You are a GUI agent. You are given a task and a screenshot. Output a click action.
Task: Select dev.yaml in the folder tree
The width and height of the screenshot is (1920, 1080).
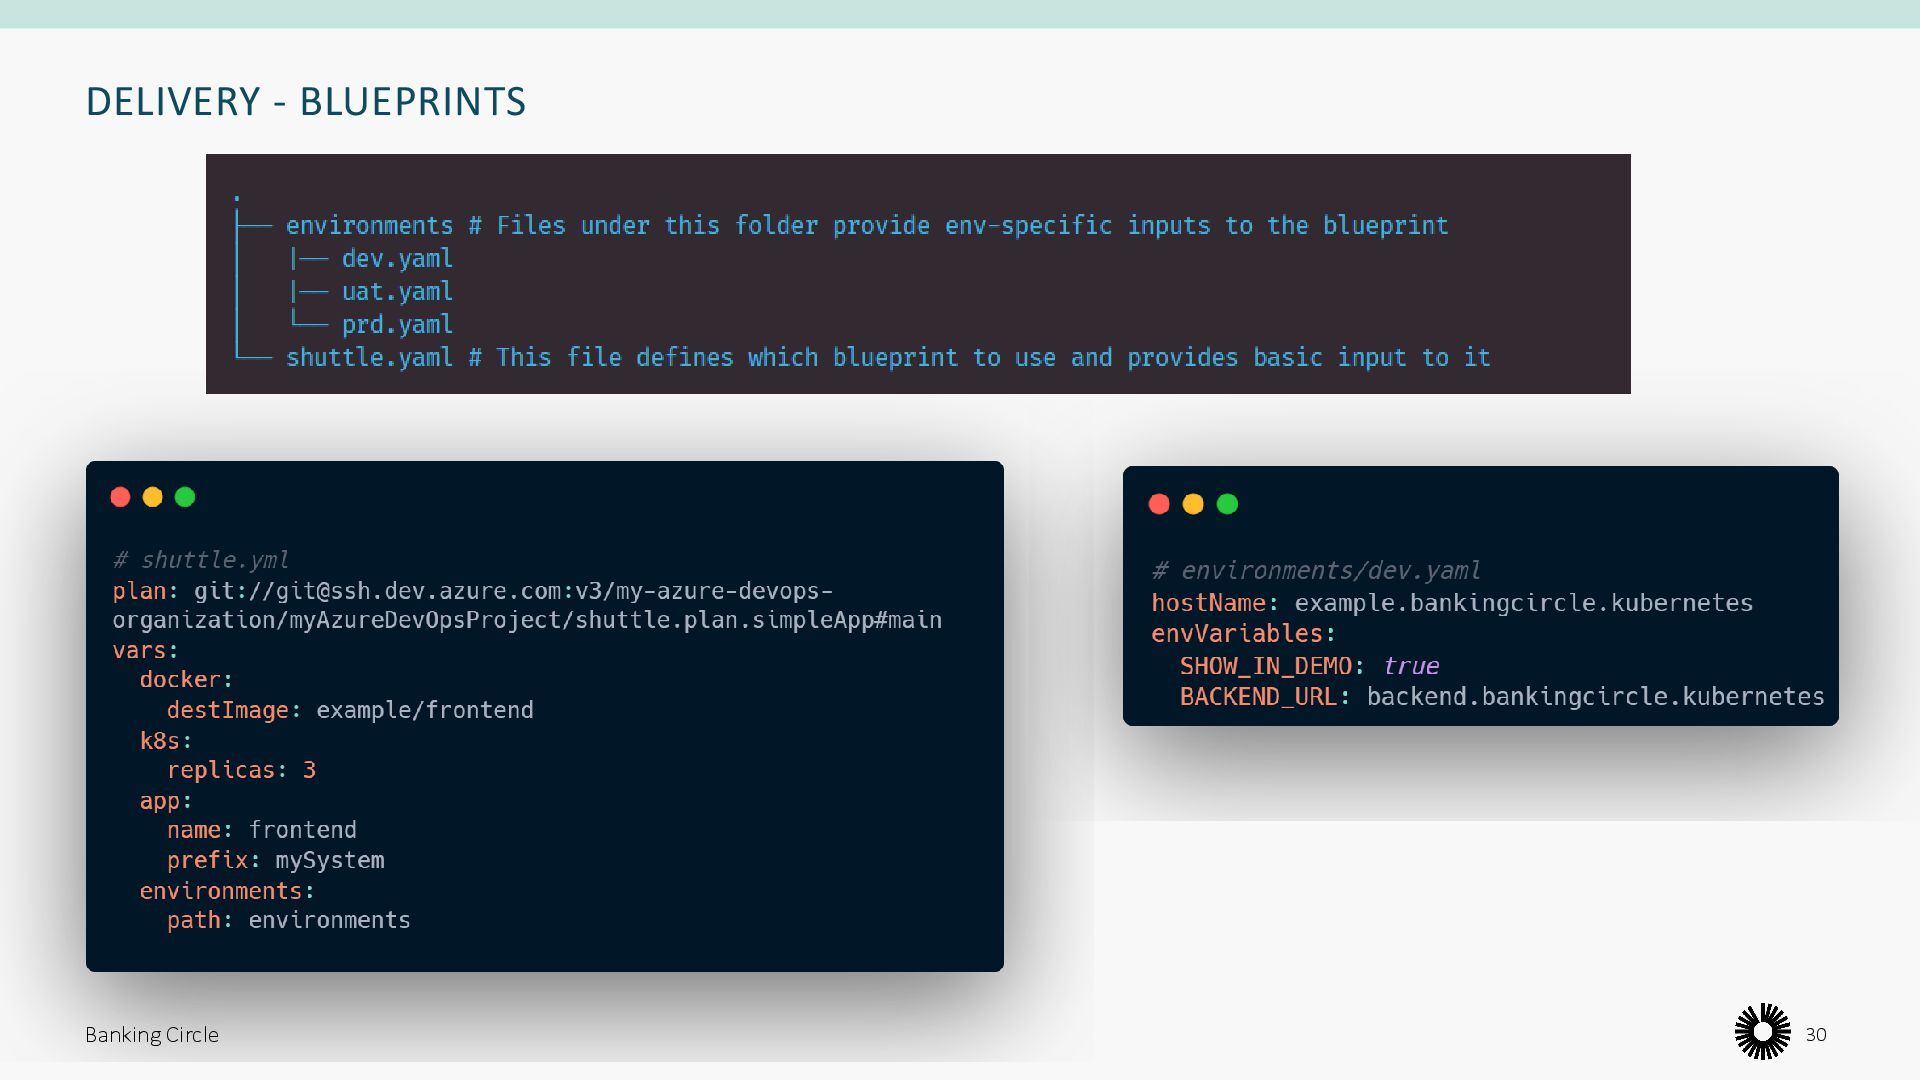tap(397, 259)
